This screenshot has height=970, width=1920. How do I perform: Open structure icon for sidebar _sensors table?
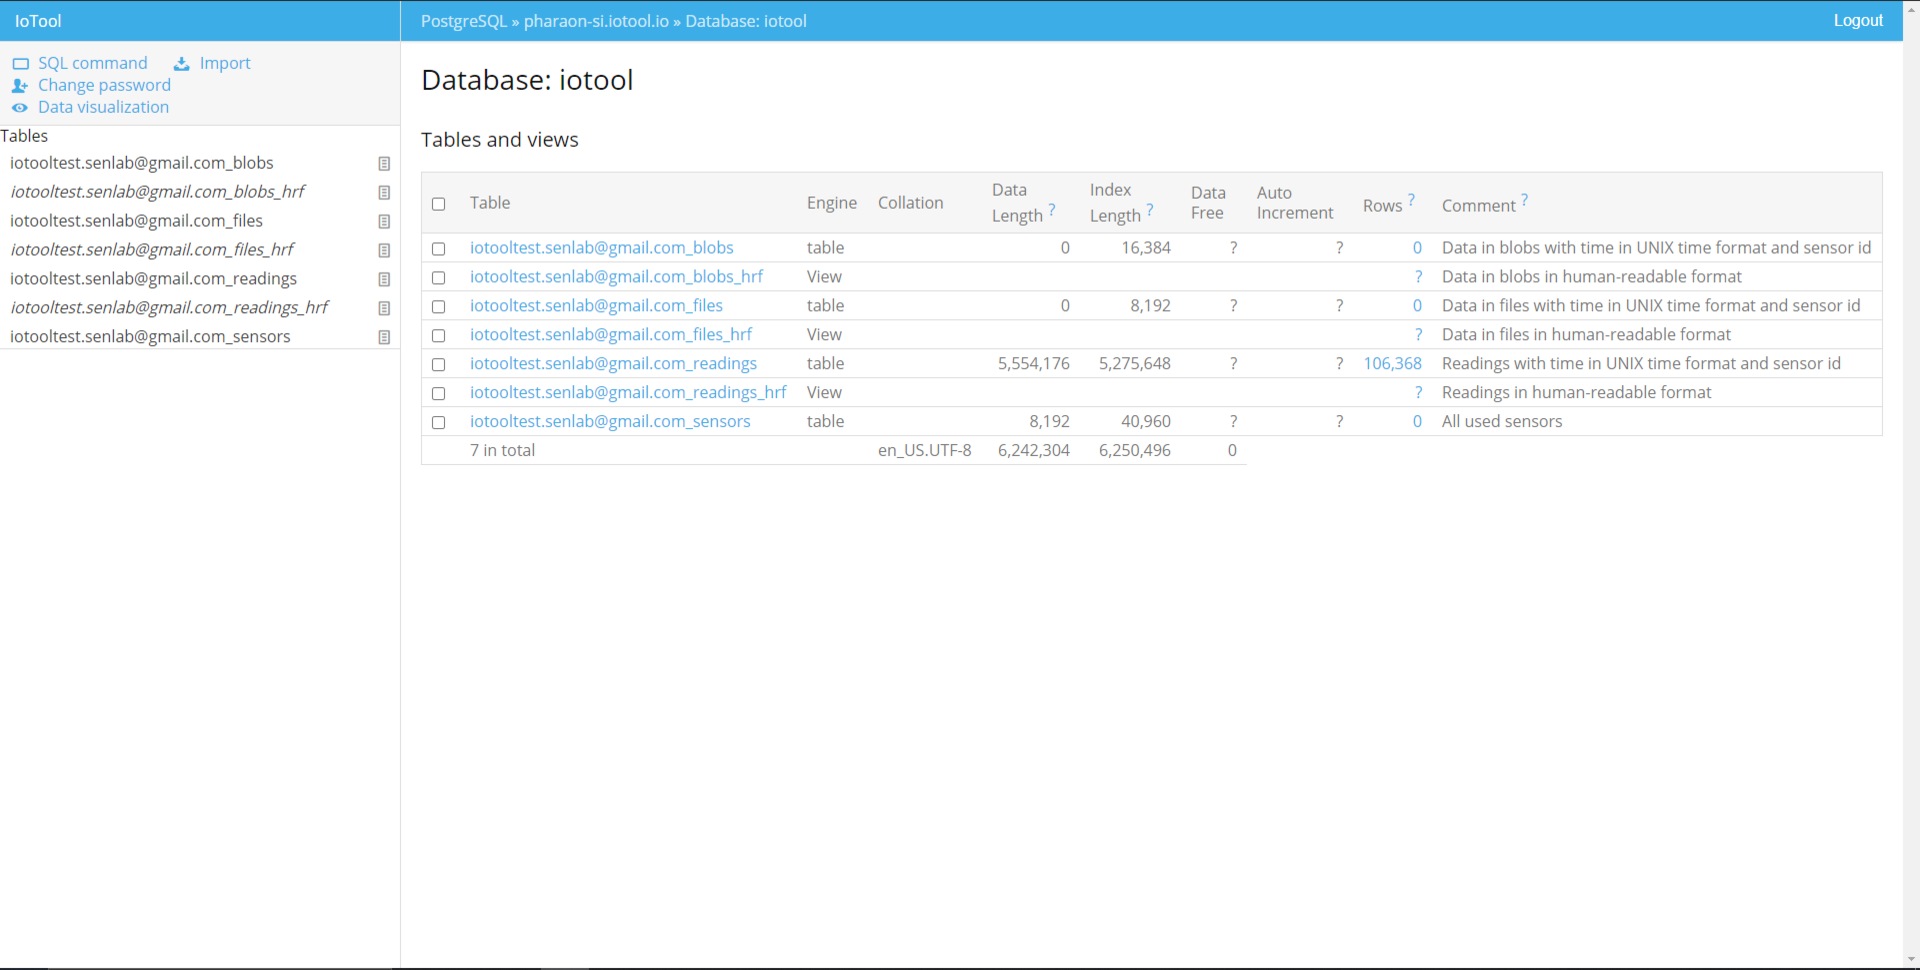pos(384,338)
